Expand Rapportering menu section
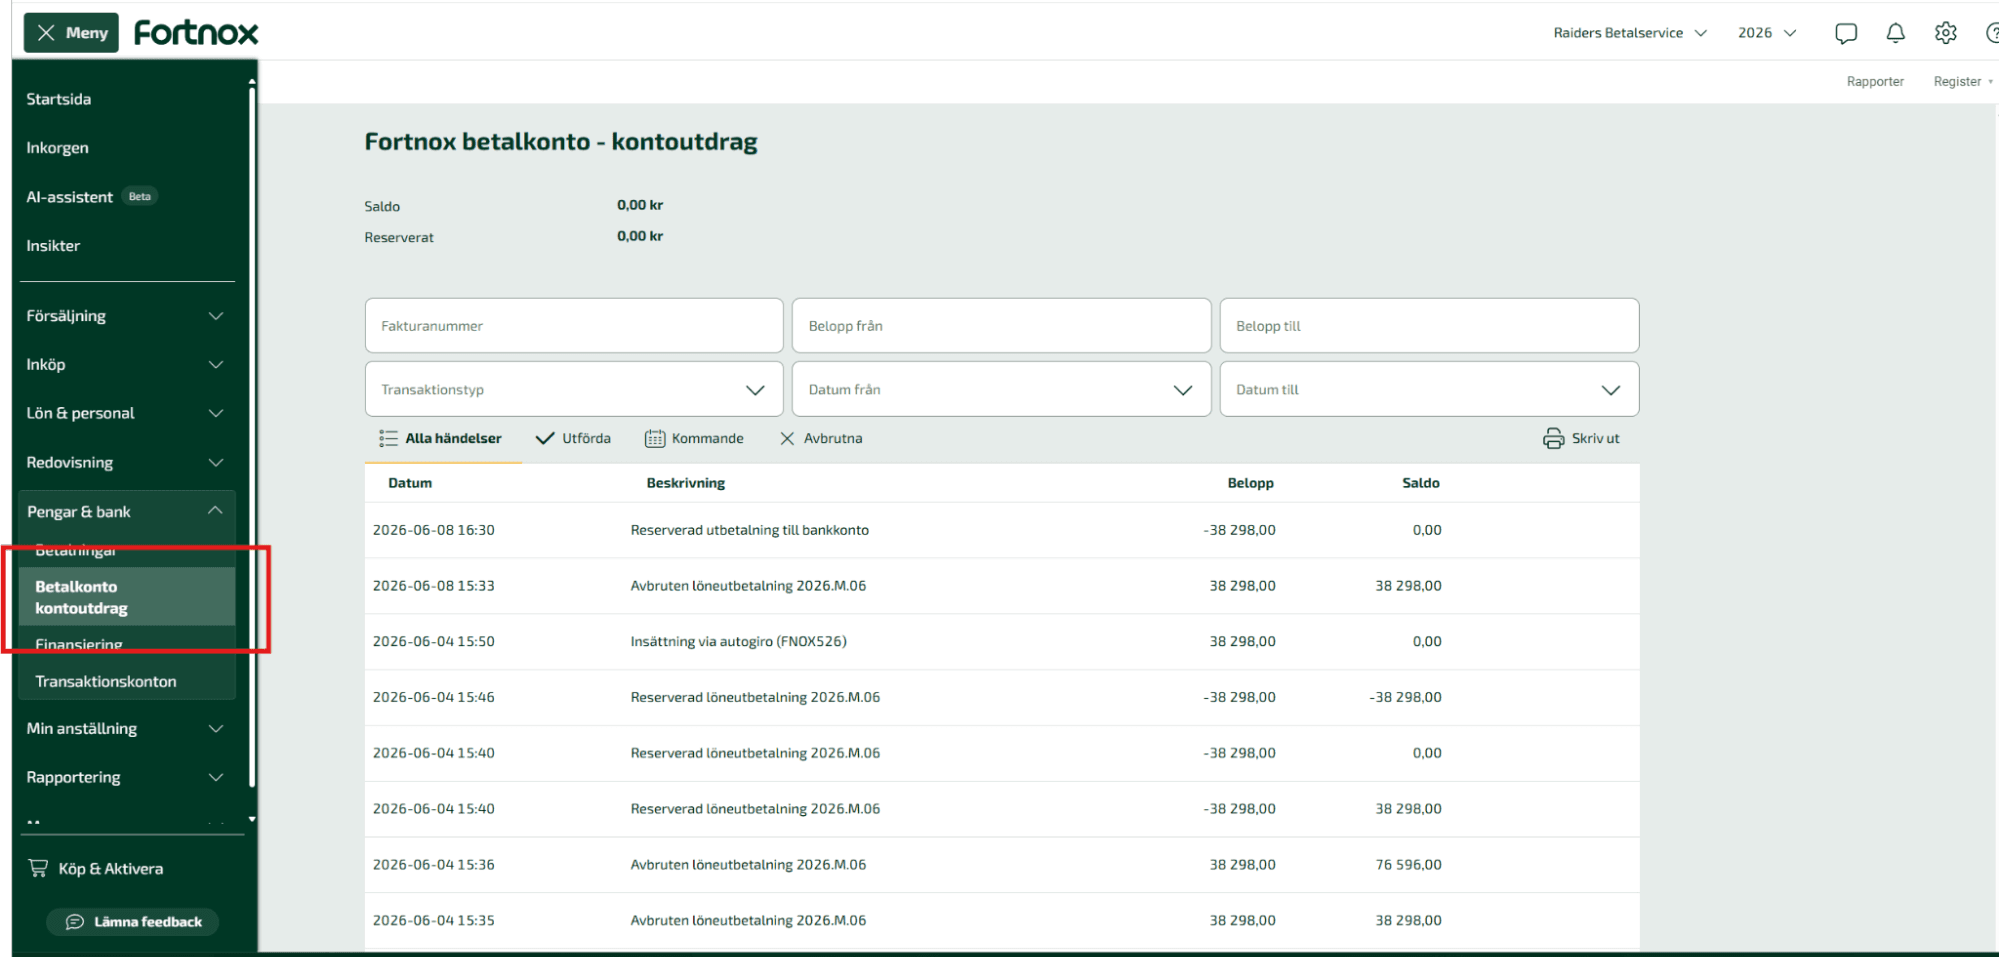 (x=126, y=777)
